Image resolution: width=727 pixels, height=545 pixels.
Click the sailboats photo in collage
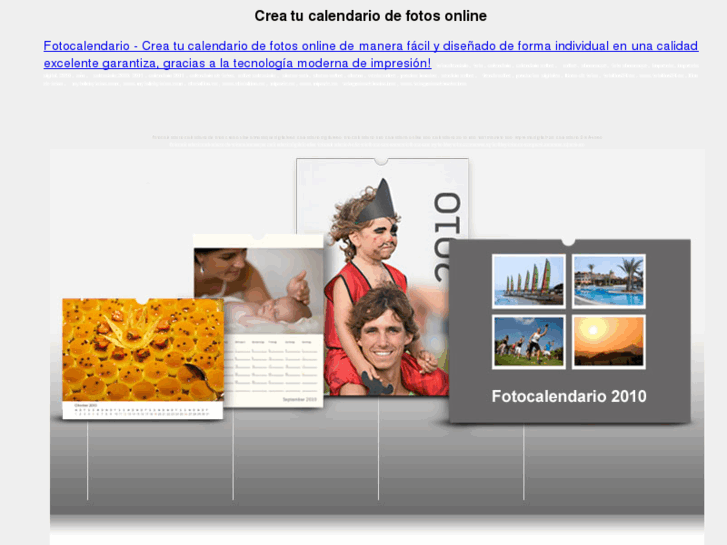[x=529, y=281]
